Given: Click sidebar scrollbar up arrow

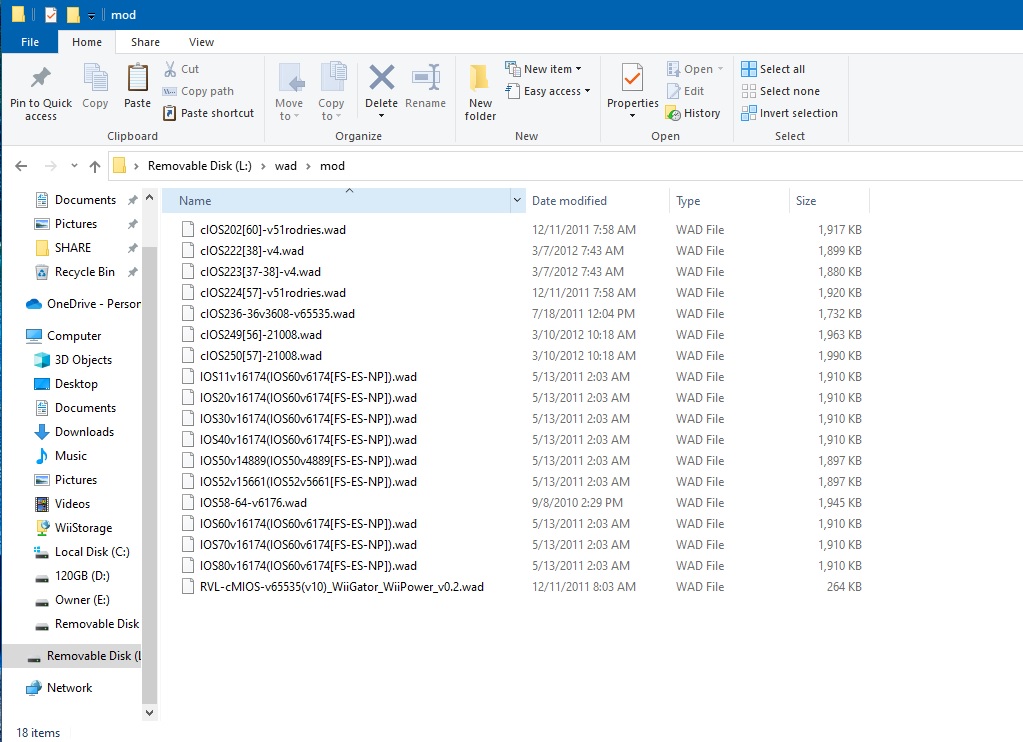Looking at the screenshot, I should tap(149, 197).
